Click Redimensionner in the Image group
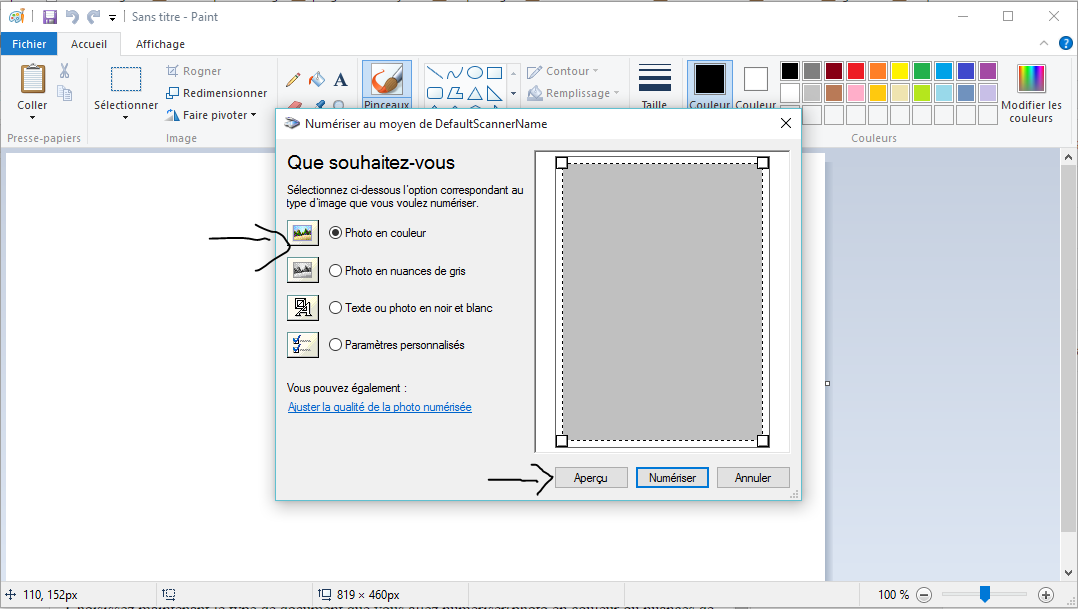Screen dimensions: 1078x609 pos(217,93)
